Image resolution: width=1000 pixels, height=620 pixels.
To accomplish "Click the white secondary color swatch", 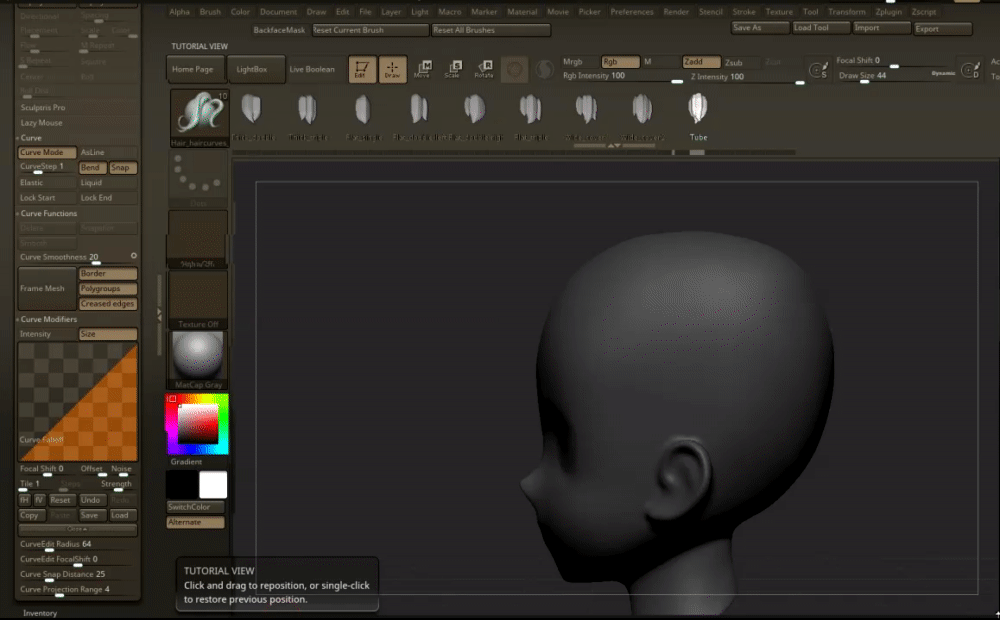I will 212,485.
